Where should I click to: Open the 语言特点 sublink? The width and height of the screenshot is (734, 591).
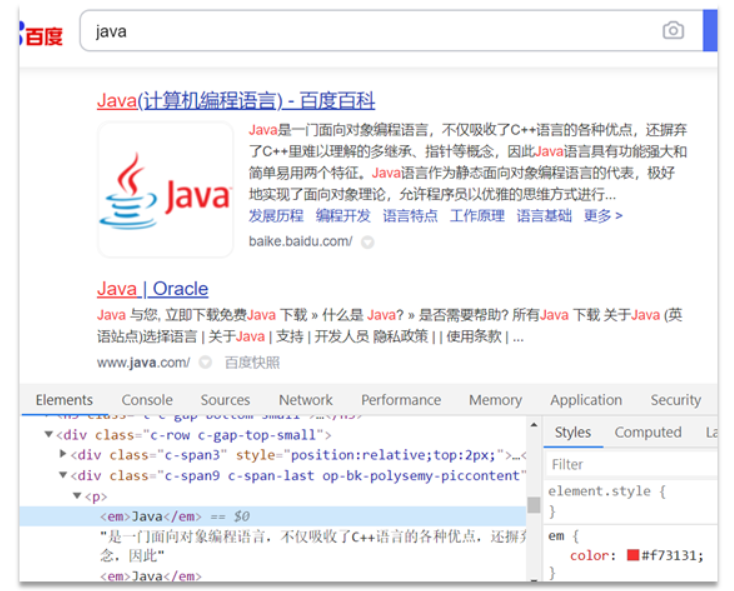410,216
